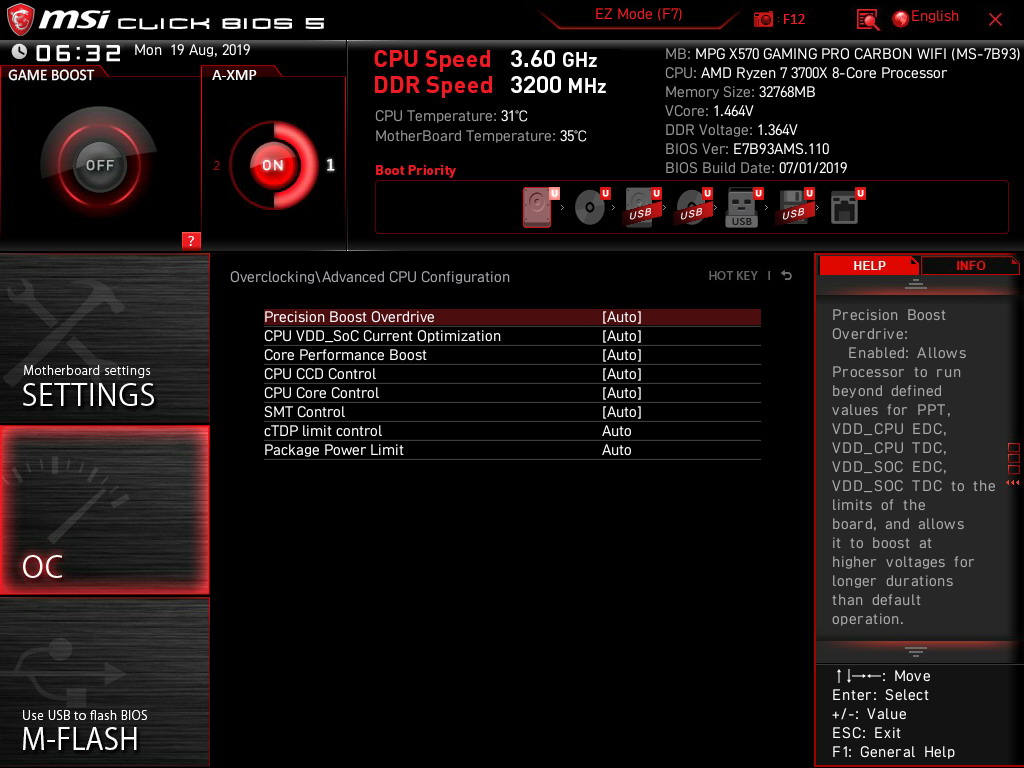
Task: Switch to the HELP tab
Action: tap(869, 265)
